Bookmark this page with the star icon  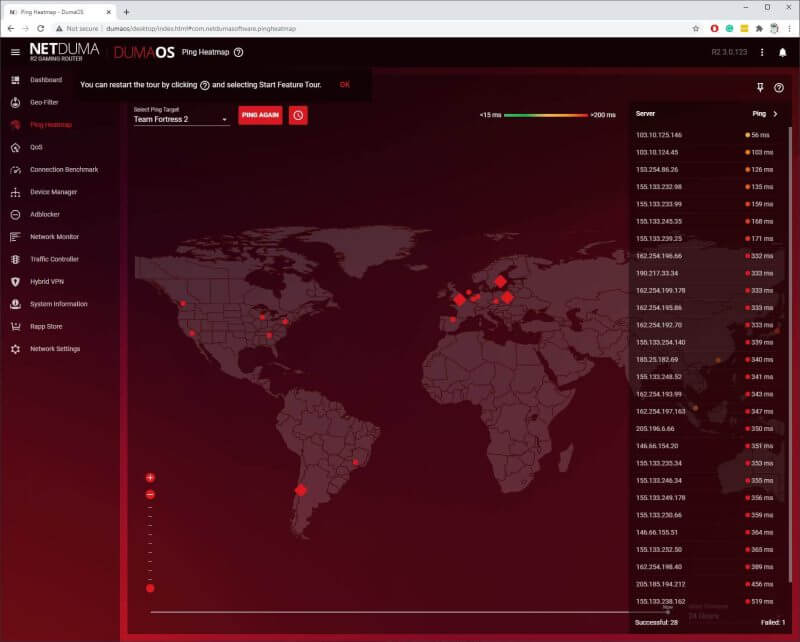695,29
